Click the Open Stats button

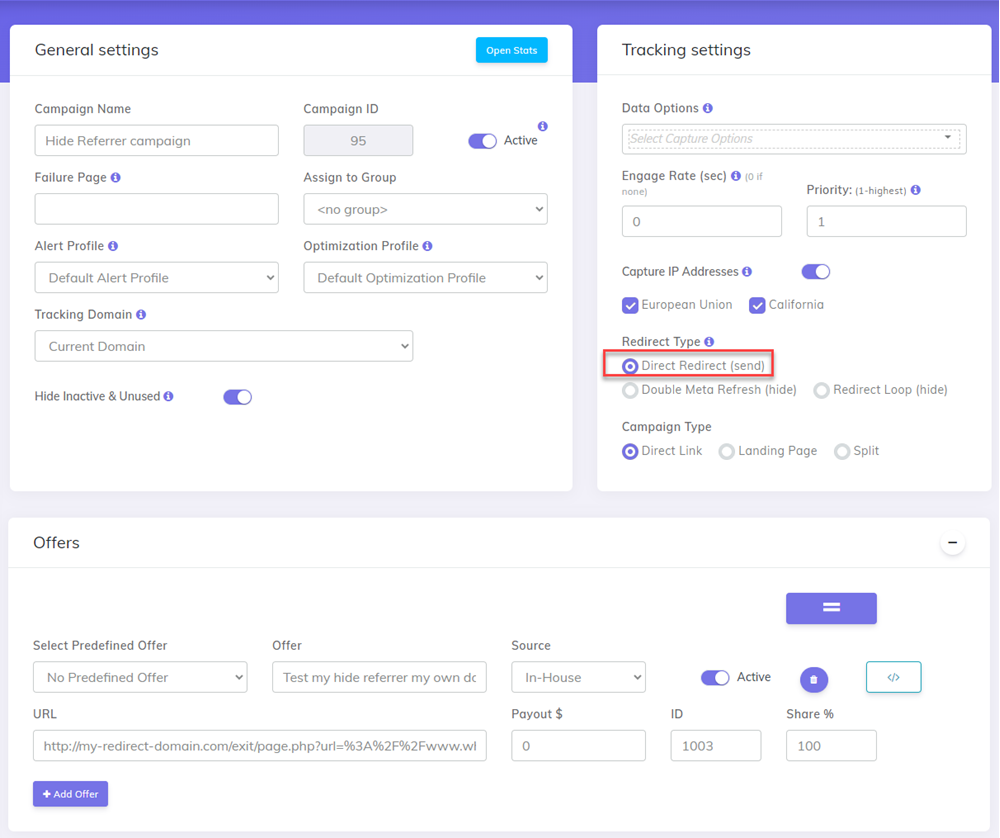(x=511, y=49)
